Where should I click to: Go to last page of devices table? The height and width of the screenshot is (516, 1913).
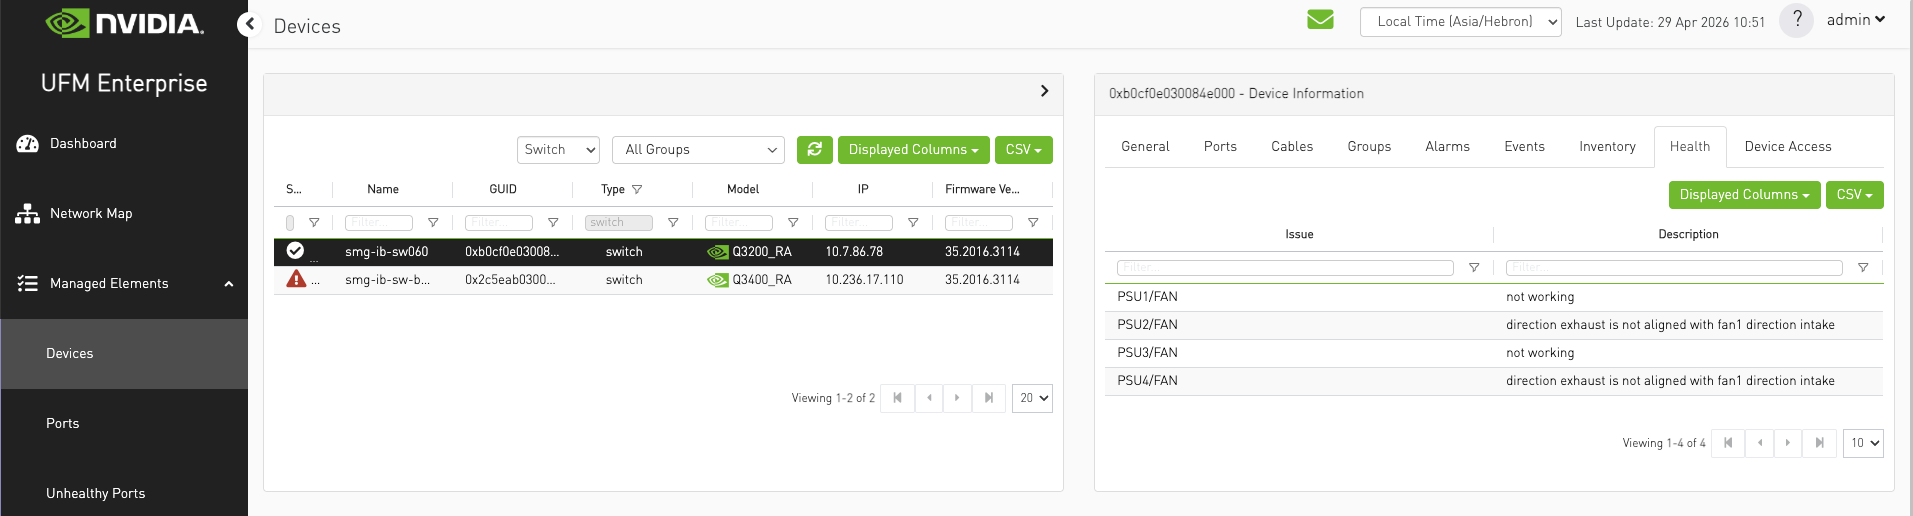click(989, 398)
